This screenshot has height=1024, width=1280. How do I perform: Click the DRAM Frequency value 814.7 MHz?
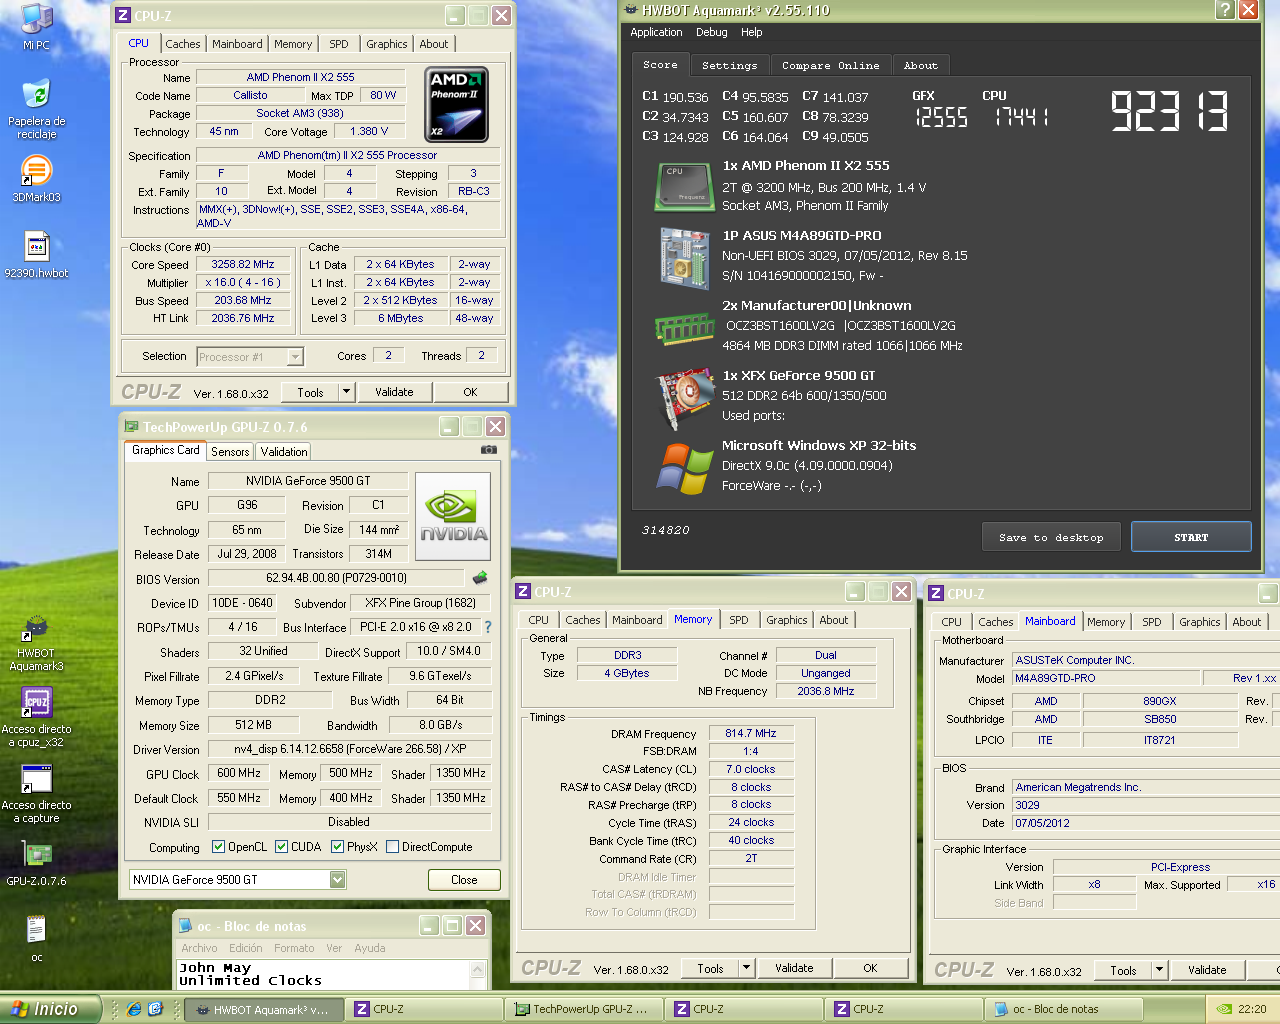(x=751, y=733)
